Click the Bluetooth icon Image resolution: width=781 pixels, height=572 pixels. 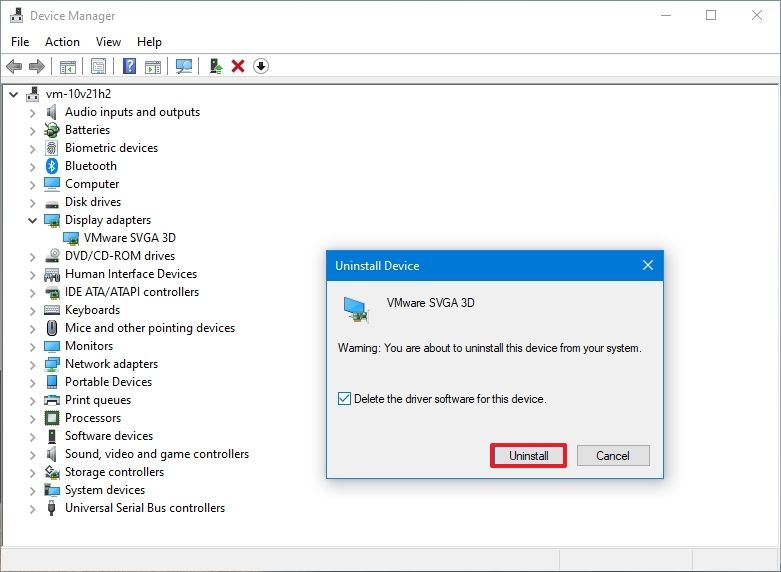pyautogui.click(x=52, y=166)
